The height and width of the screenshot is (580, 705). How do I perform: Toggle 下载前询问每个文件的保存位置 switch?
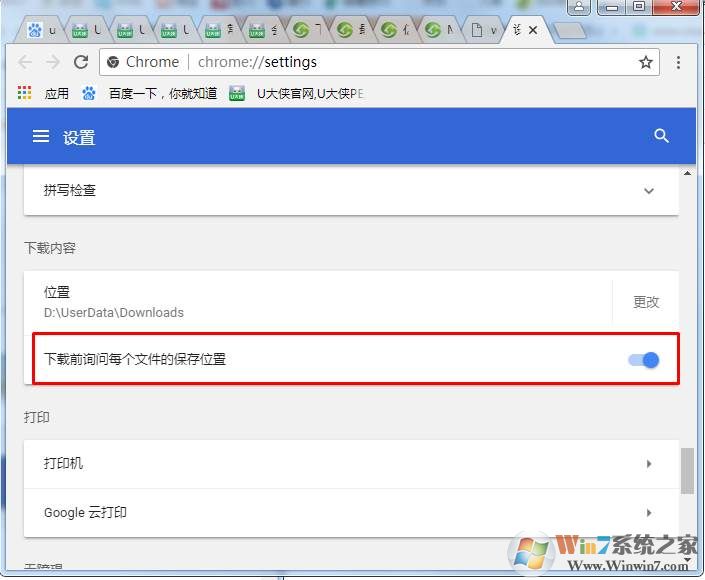pyautogui.click(x=644, y=359)
